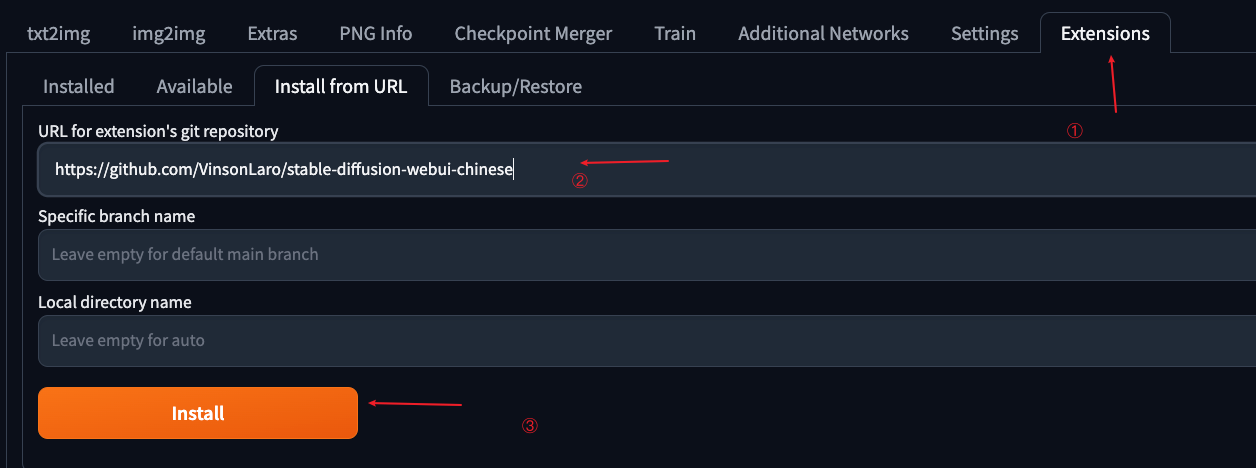Open the img2img tab
Screen dimensions: 1256x468
point(168,33)
